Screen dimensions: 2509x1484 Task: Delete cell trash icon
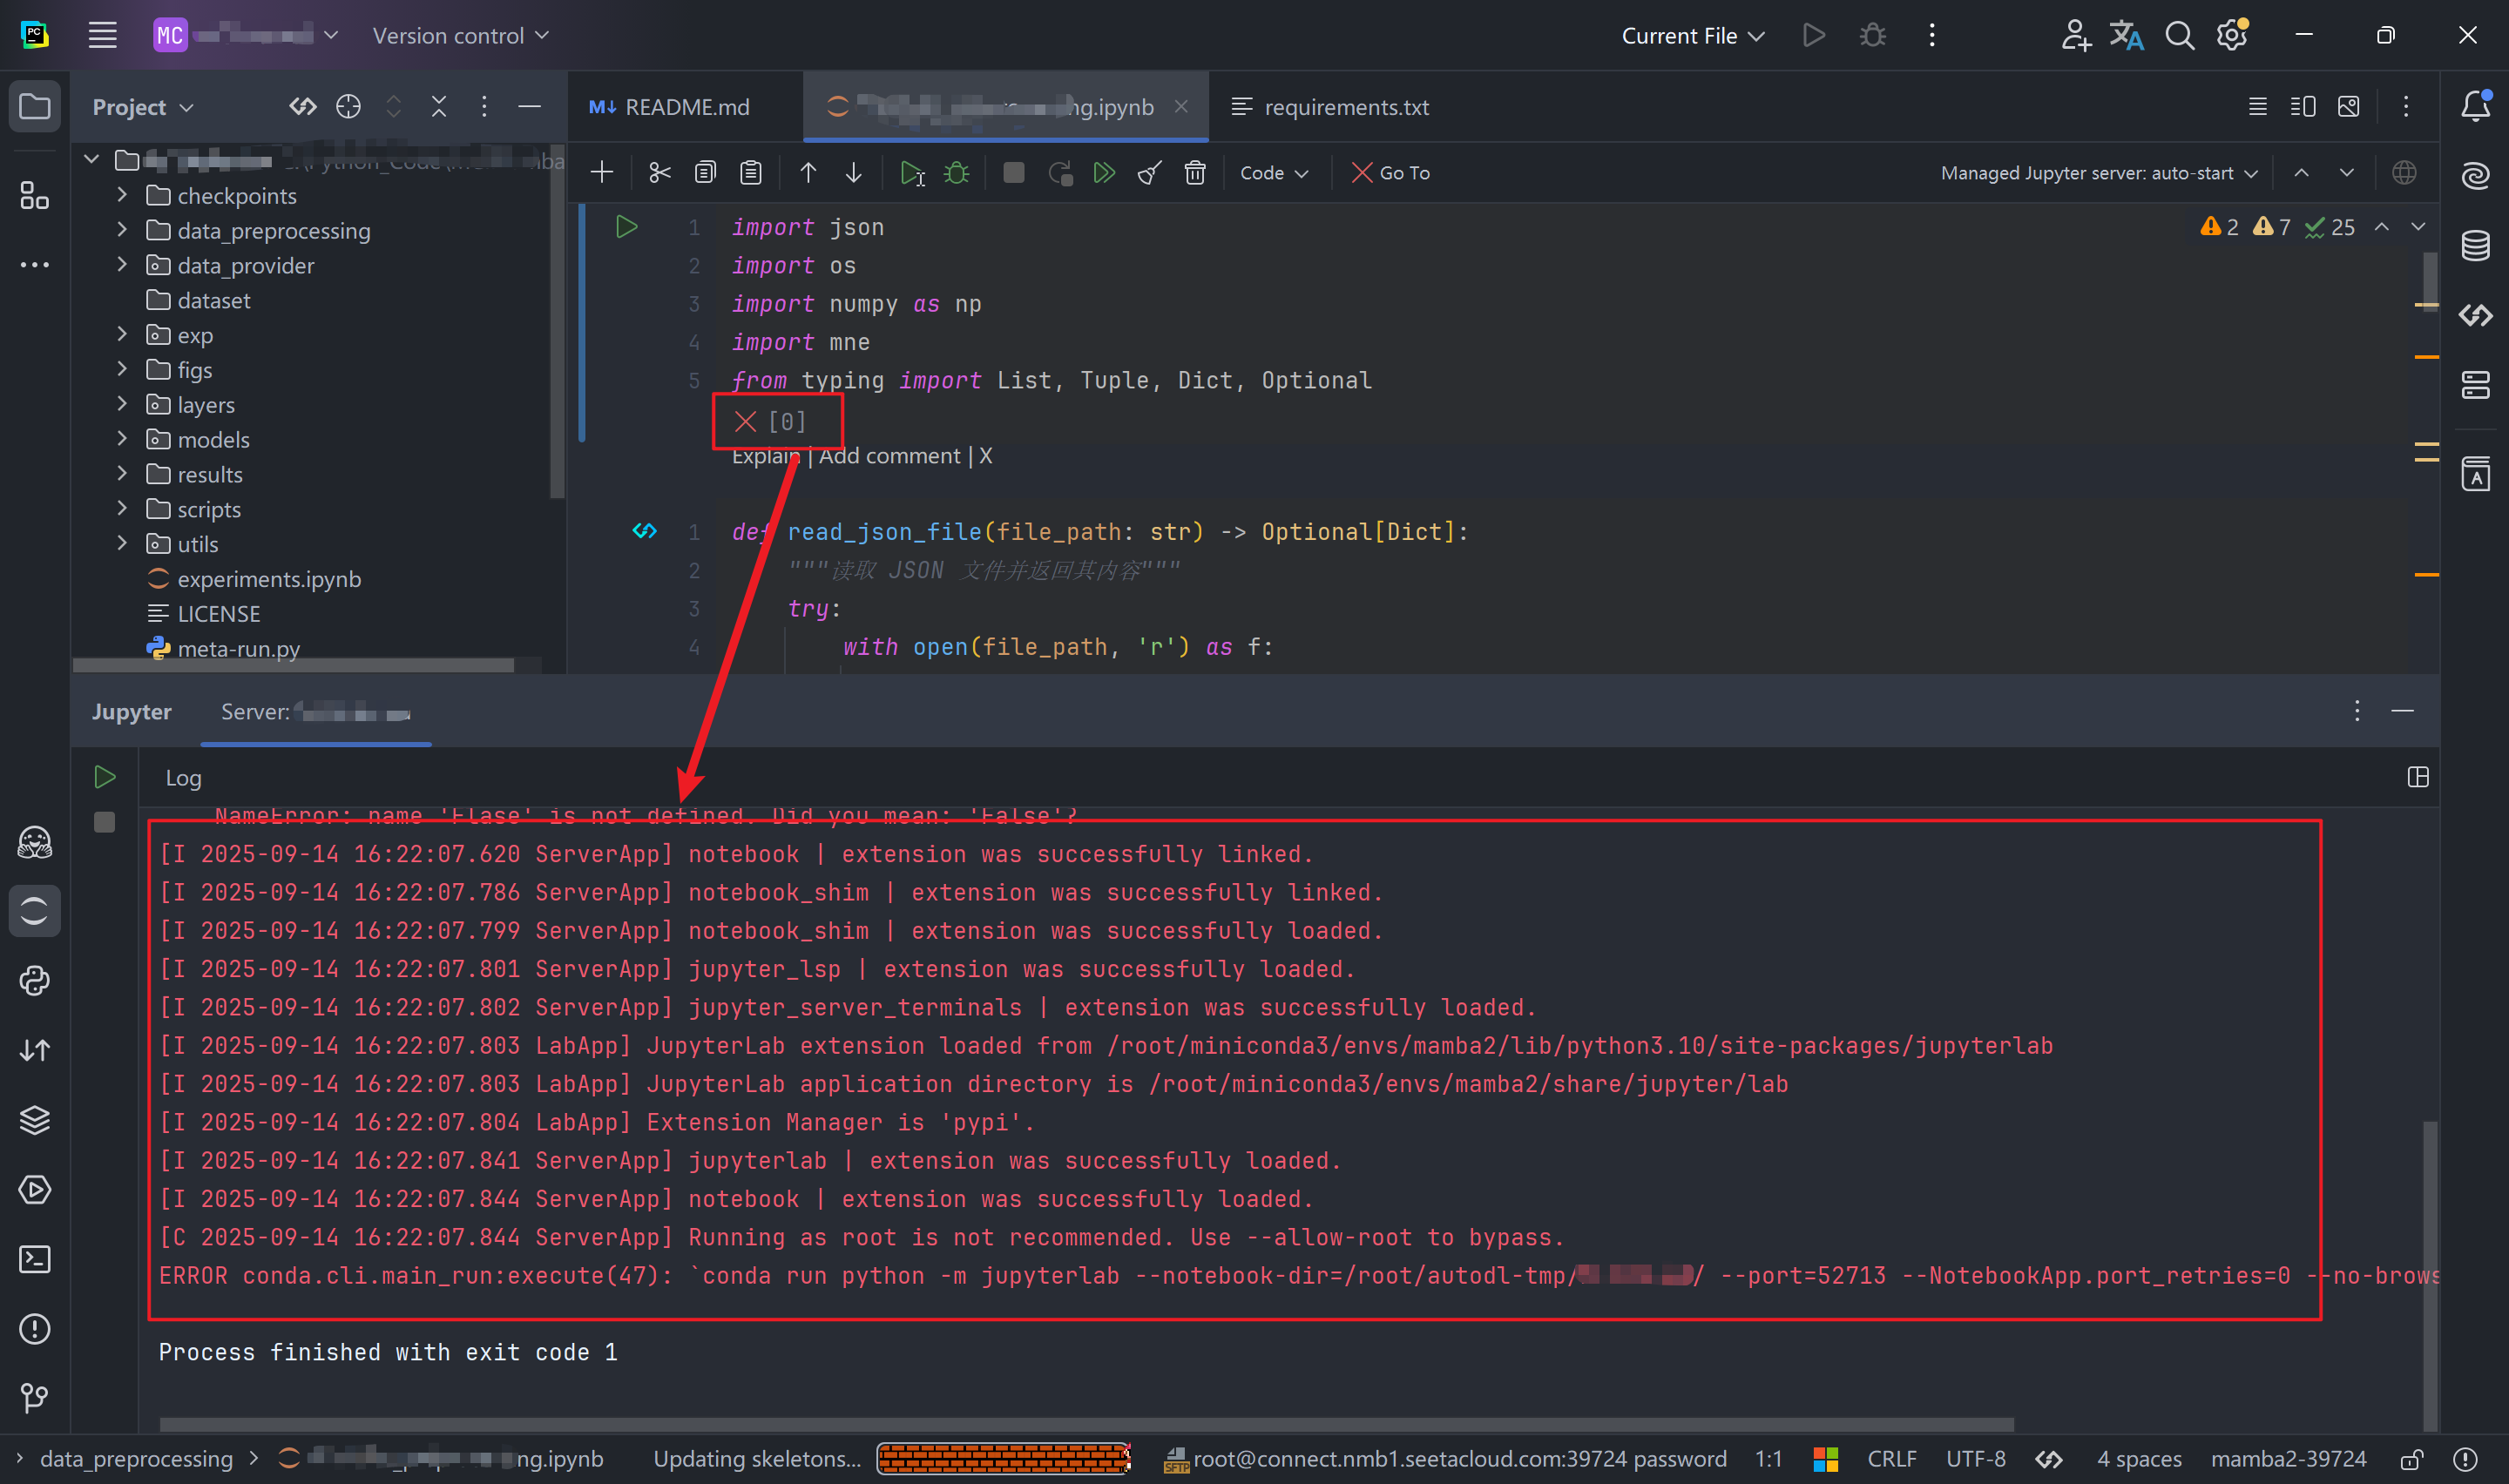(x=1195, y=173)
